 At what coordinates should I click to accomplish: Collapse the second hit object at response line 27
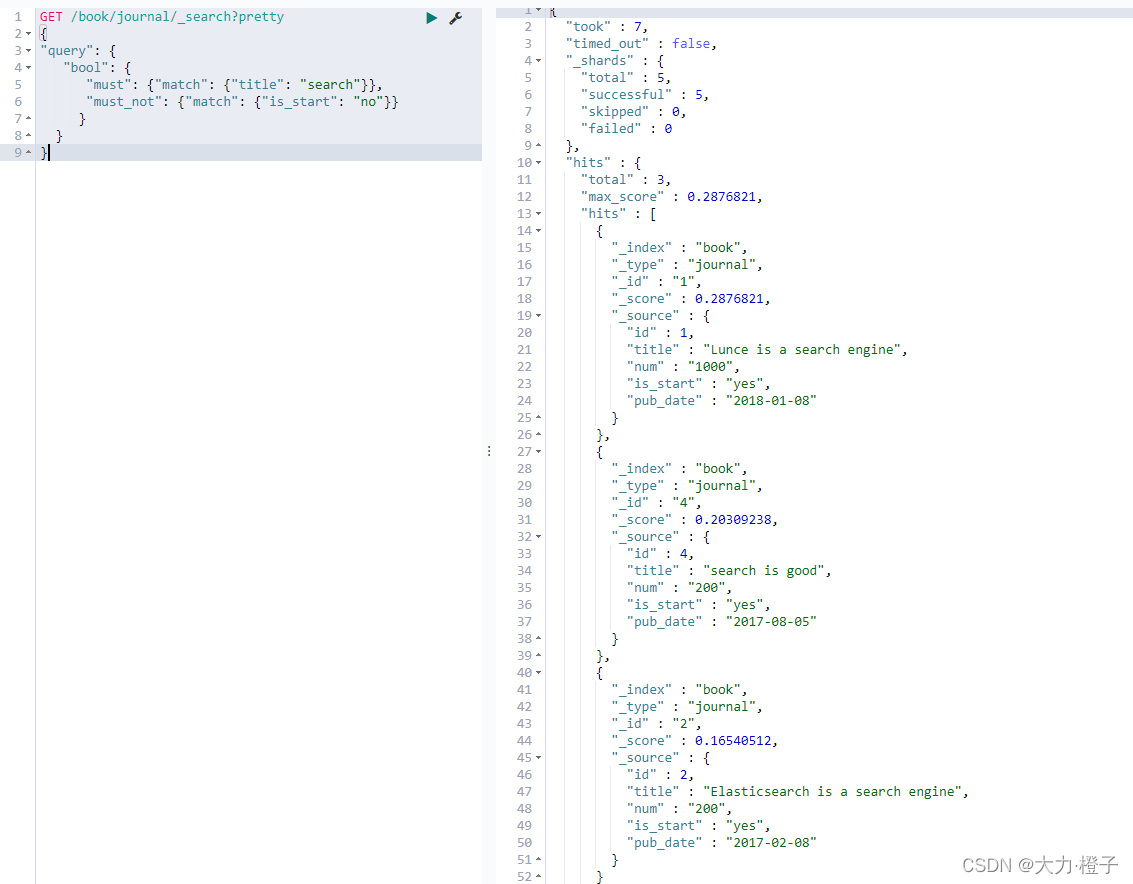[538, 452]
